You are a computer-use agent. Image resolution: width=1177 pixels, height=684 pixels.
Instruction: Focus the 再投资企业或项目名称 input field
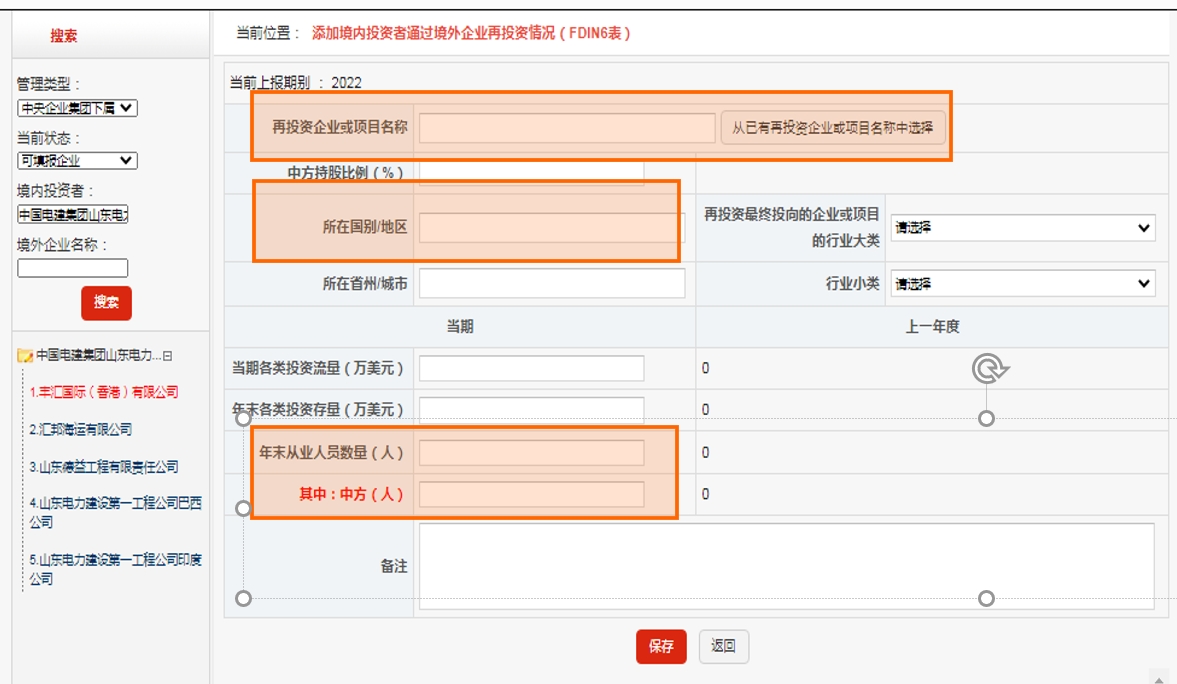click(x=566, y=128)
